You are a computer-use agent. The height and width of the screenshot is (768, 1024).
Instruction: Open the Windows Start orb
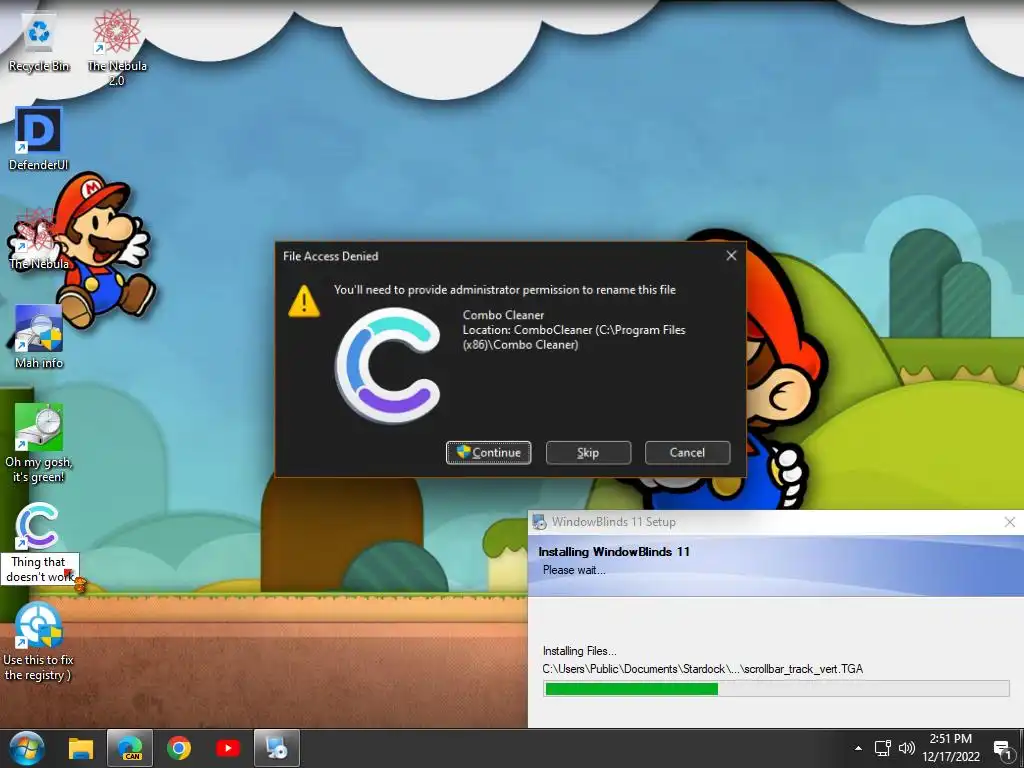pyautogui.click(x=26, y=748)
